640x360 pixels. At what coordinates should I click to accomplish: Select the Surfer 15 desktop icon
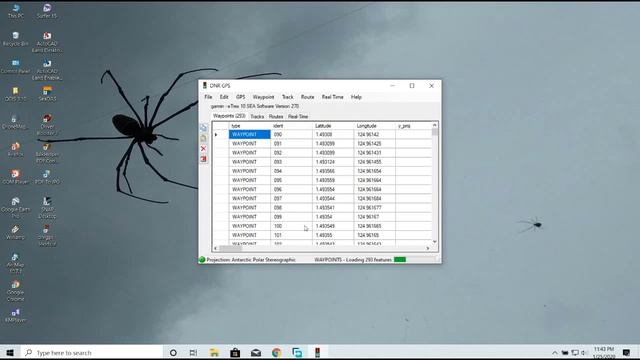[47, 11]
